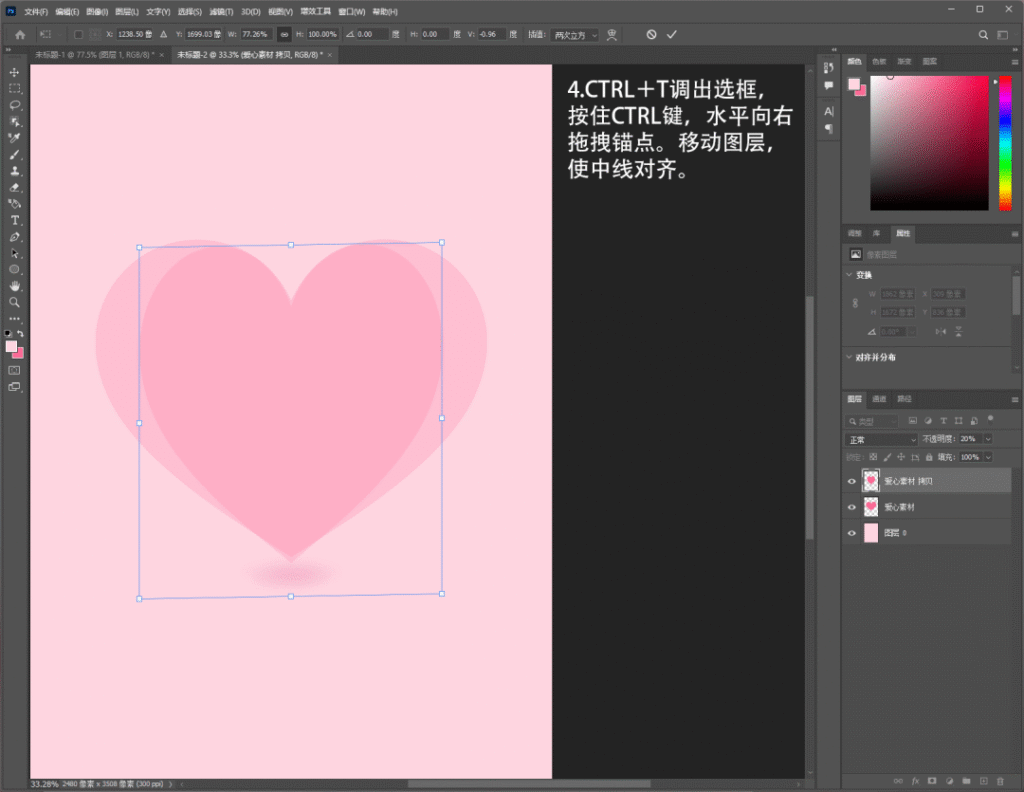The image size is (1024, 792).
Task: Toggle the layer filter on/off switch
Action: point(991,419)
